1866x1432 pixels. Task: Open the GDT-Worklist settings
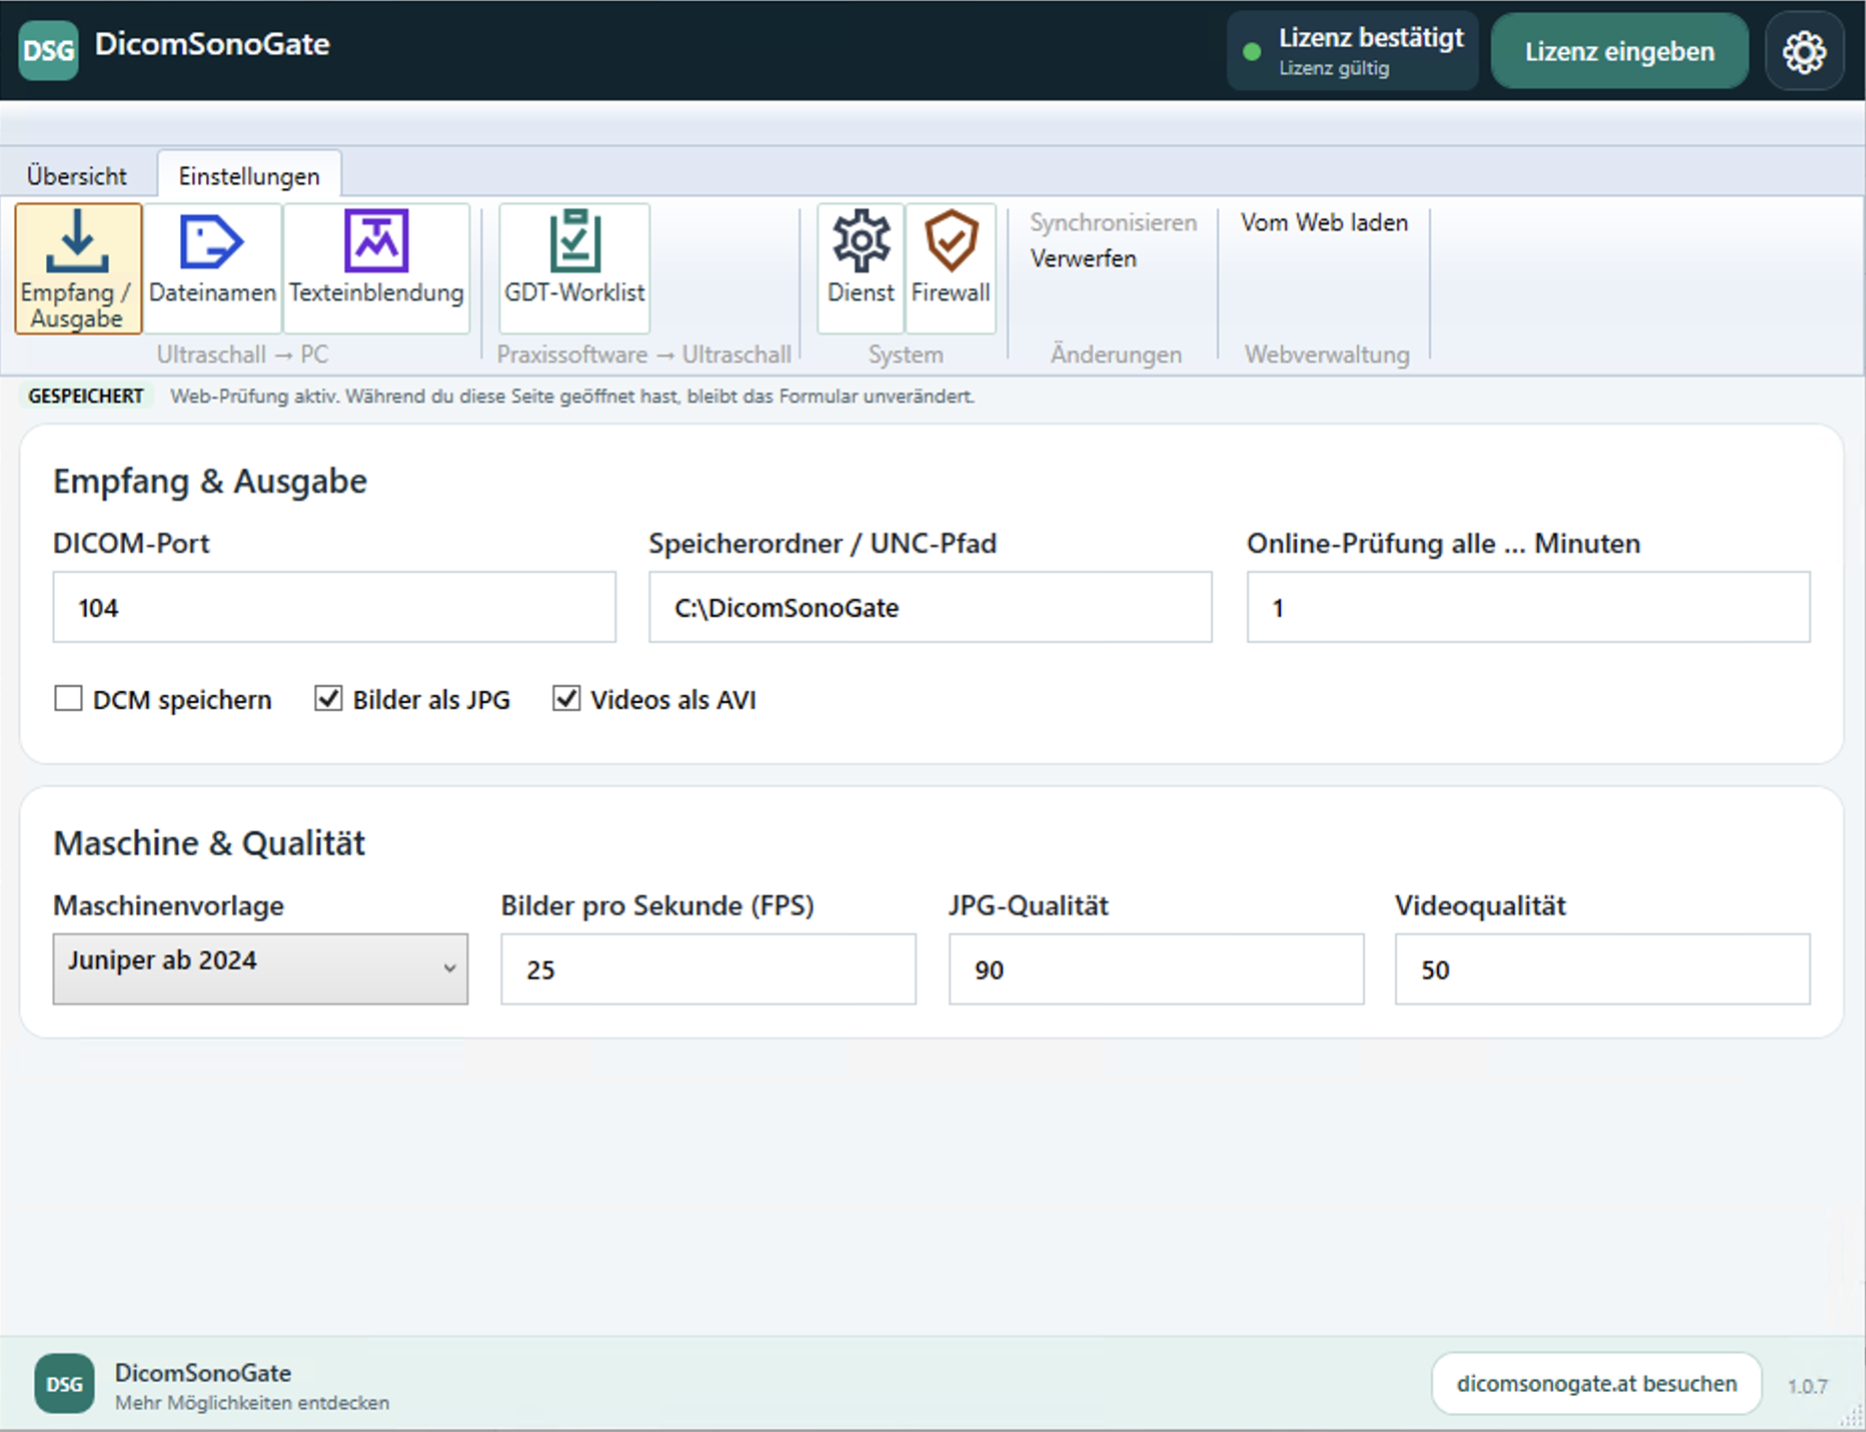574,268
